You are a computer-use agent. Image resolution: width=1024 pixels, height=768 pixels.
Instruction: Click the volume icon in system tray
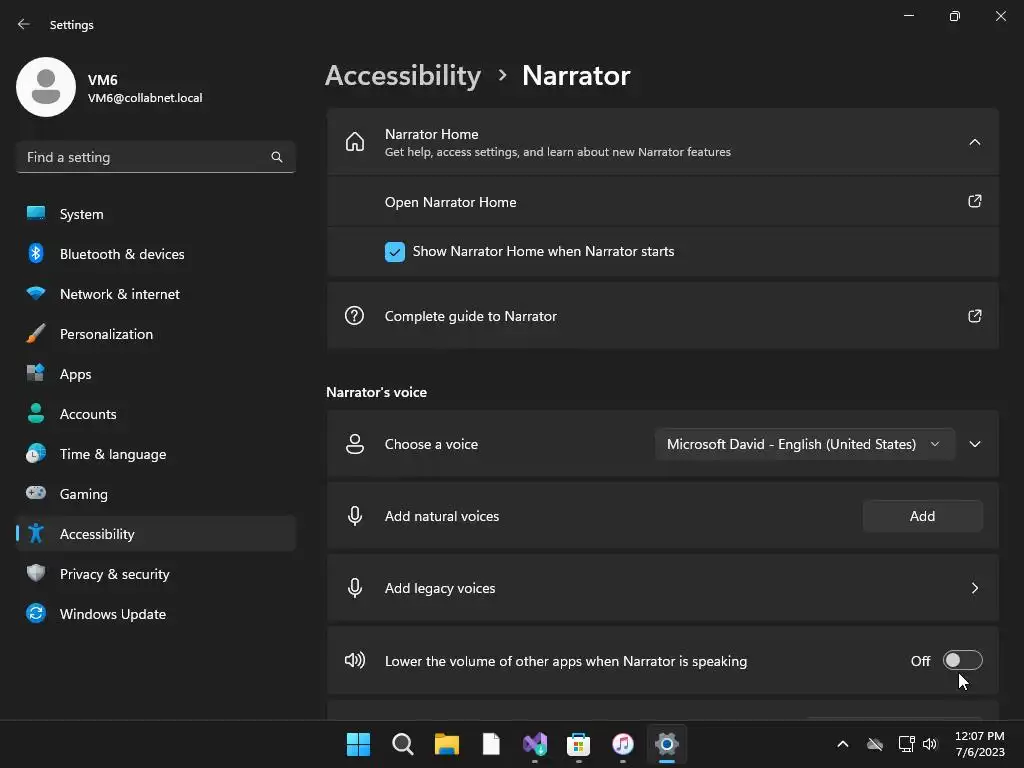coord(930,744)
